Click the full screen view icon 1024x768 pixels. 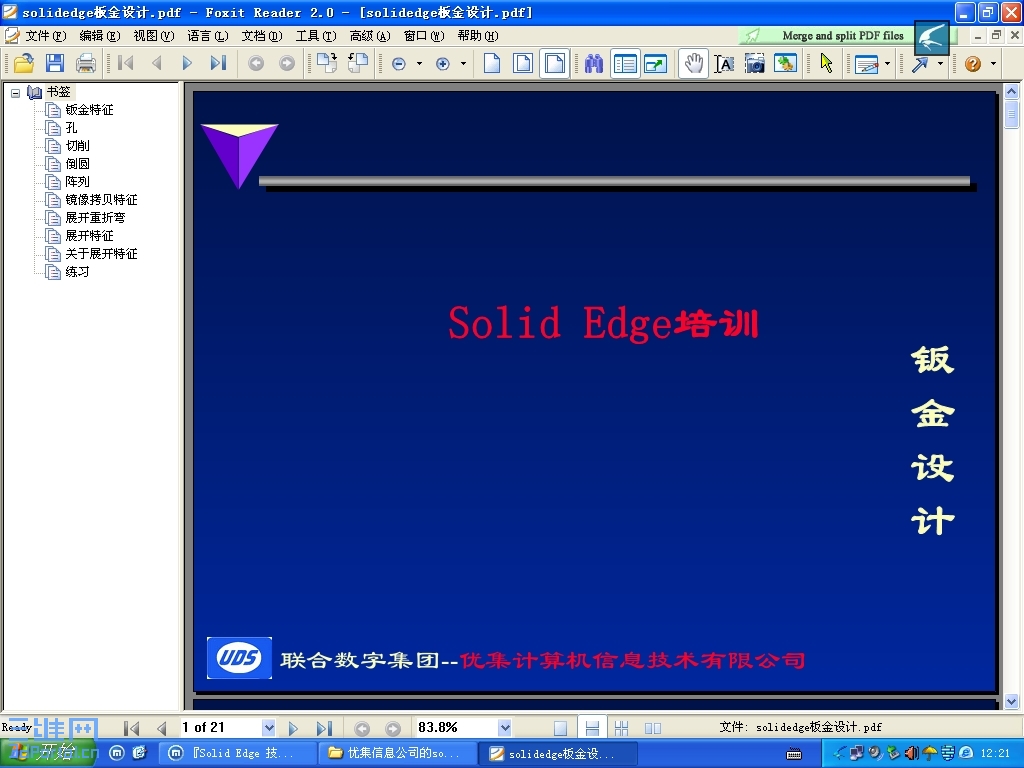[656, 63]
